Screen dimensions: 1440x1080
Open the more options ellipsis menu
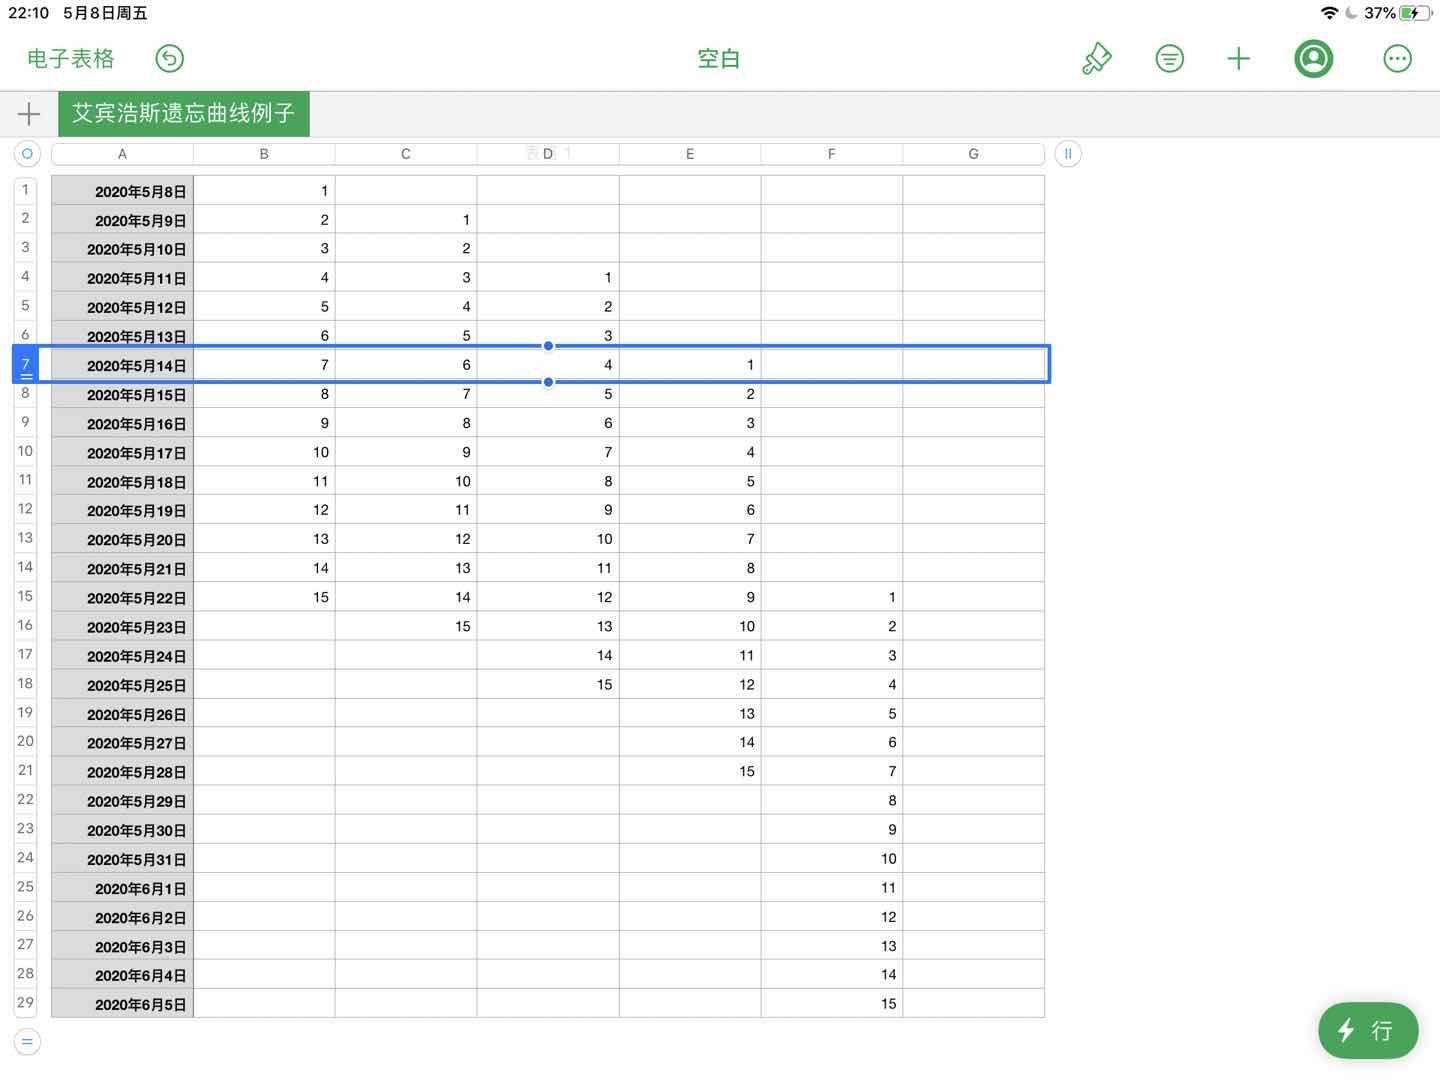pos(1397,59)
